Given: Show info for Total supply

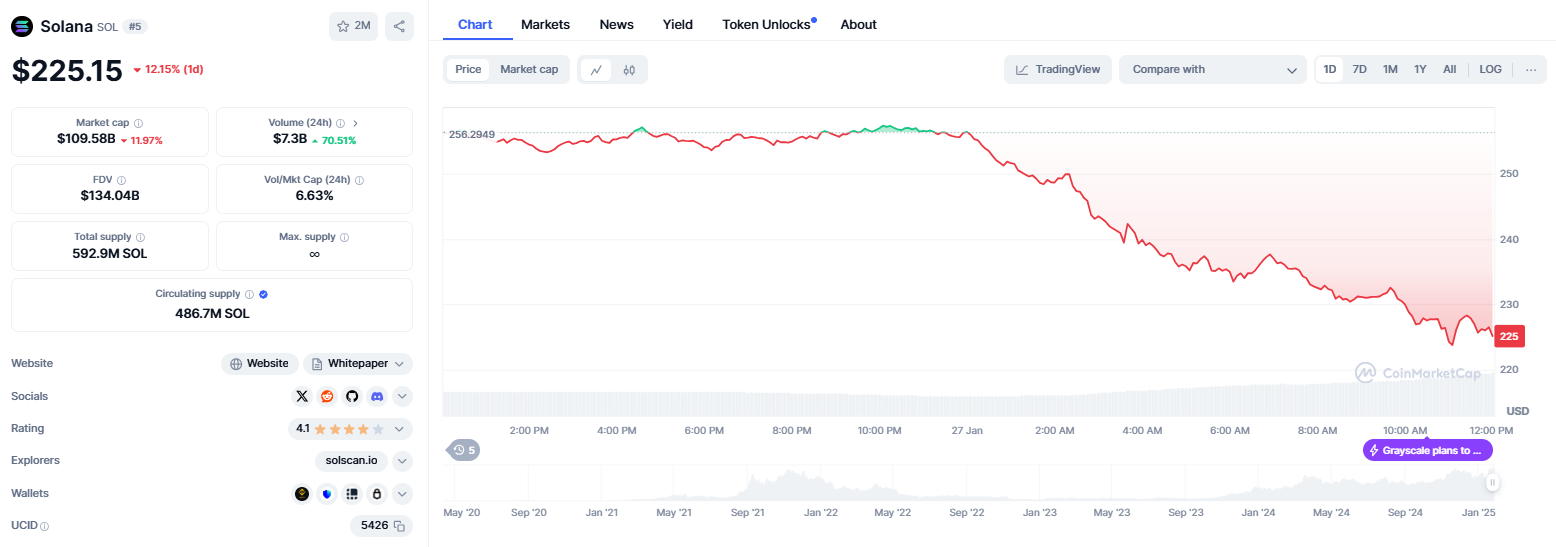Looking at the screenshot, I should coord(140,237).
